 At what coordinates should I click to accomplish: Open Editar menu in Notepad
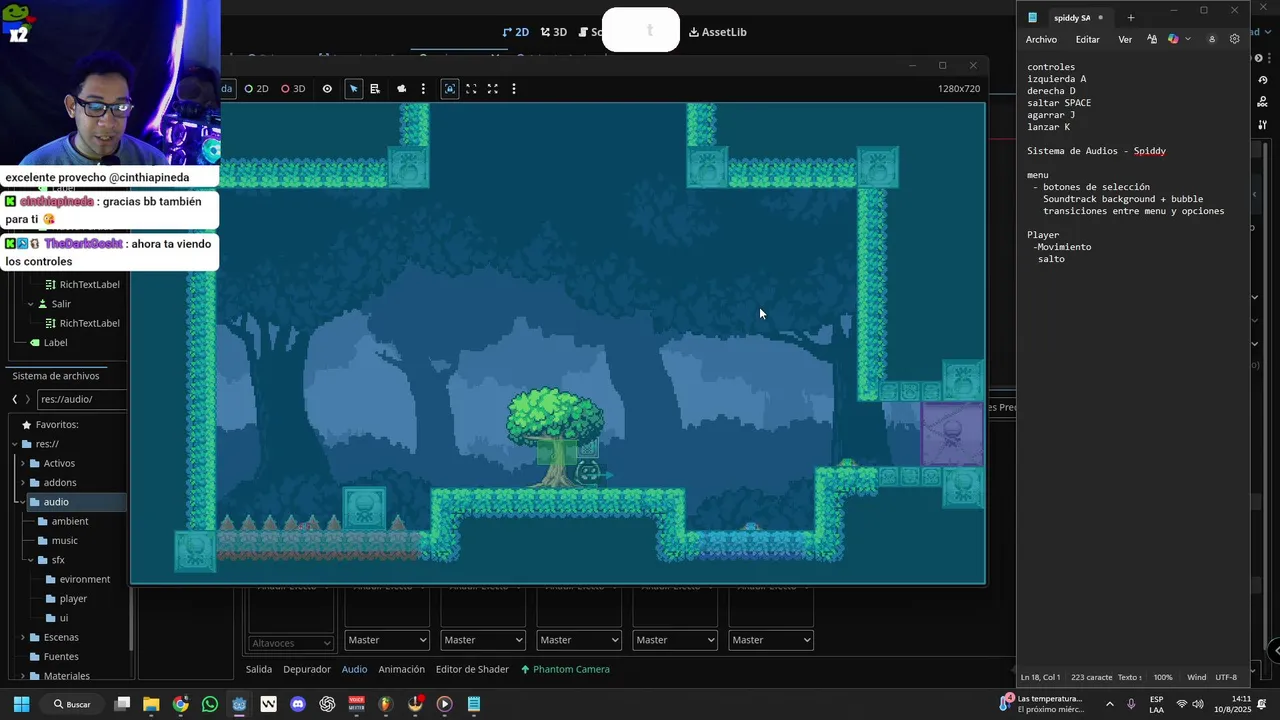pyautogui.click(x=1087, y=40)
